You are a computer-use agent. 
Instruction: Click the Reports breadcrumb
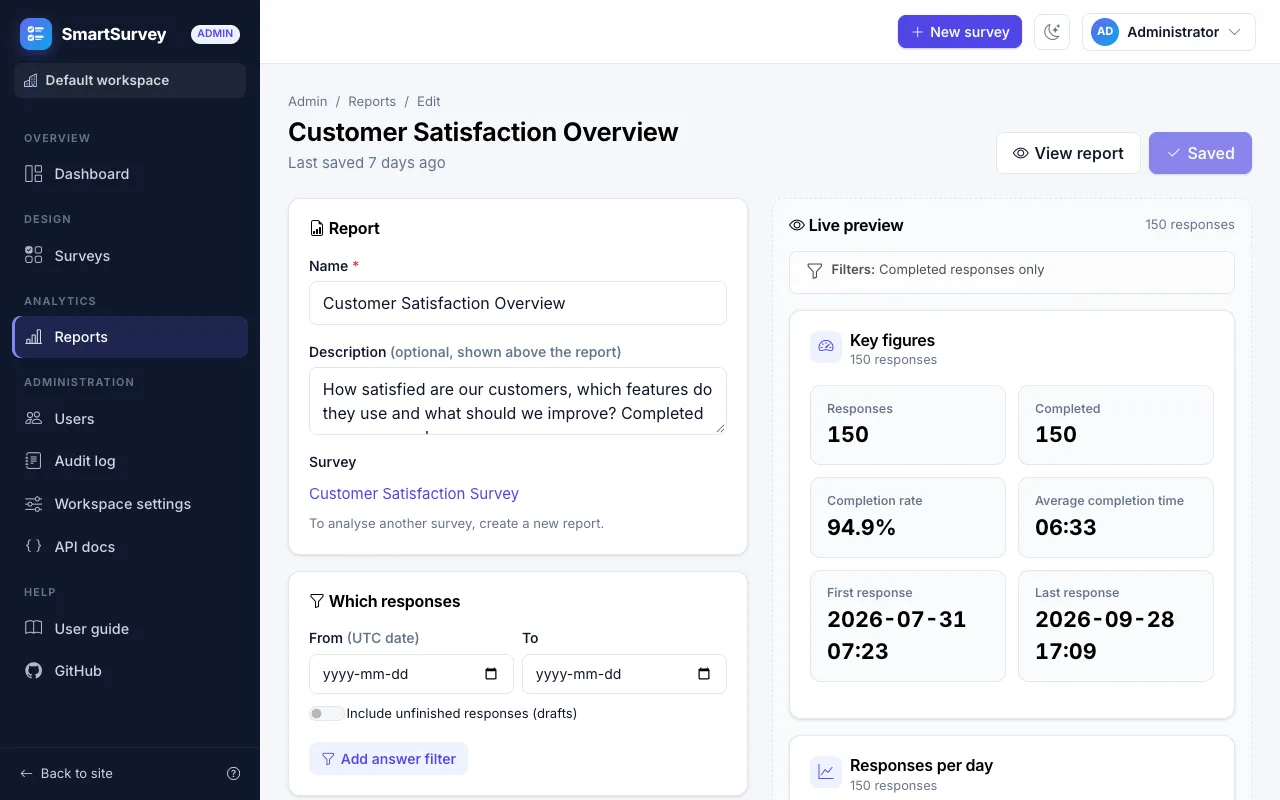[x=372, y=102]
